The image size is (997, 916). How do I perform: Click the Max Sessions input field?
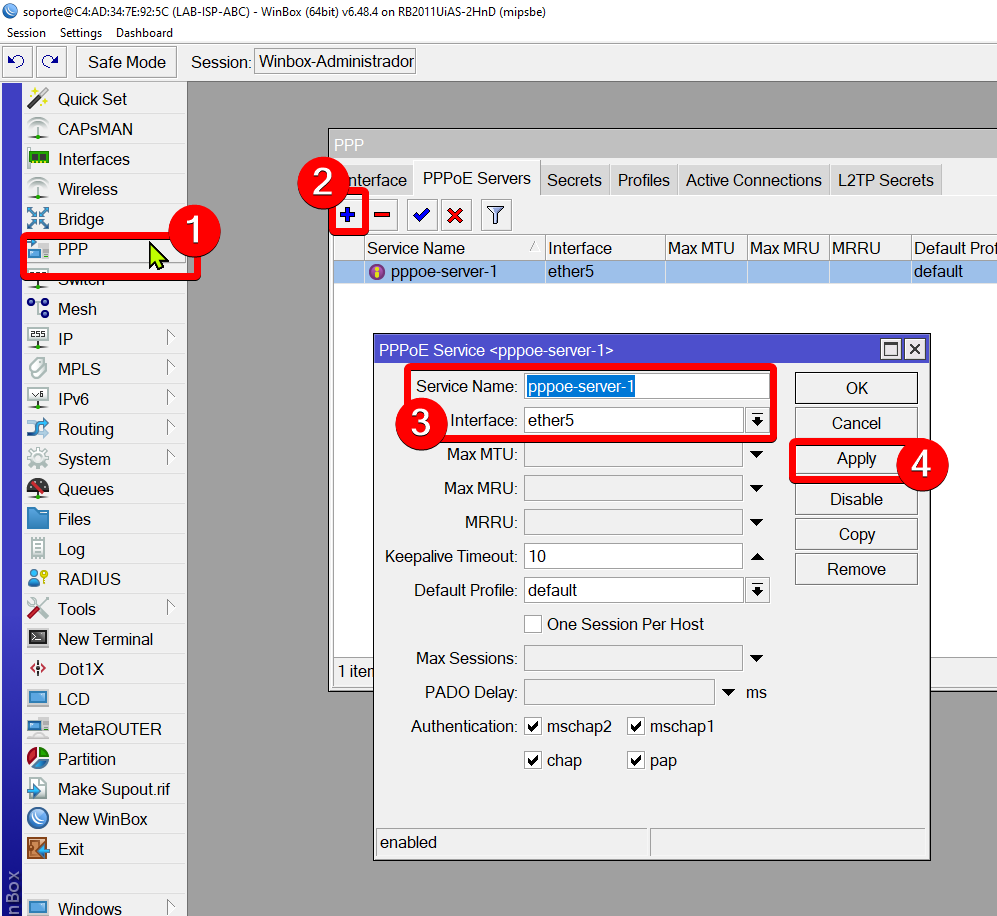[x=630, y=658]
